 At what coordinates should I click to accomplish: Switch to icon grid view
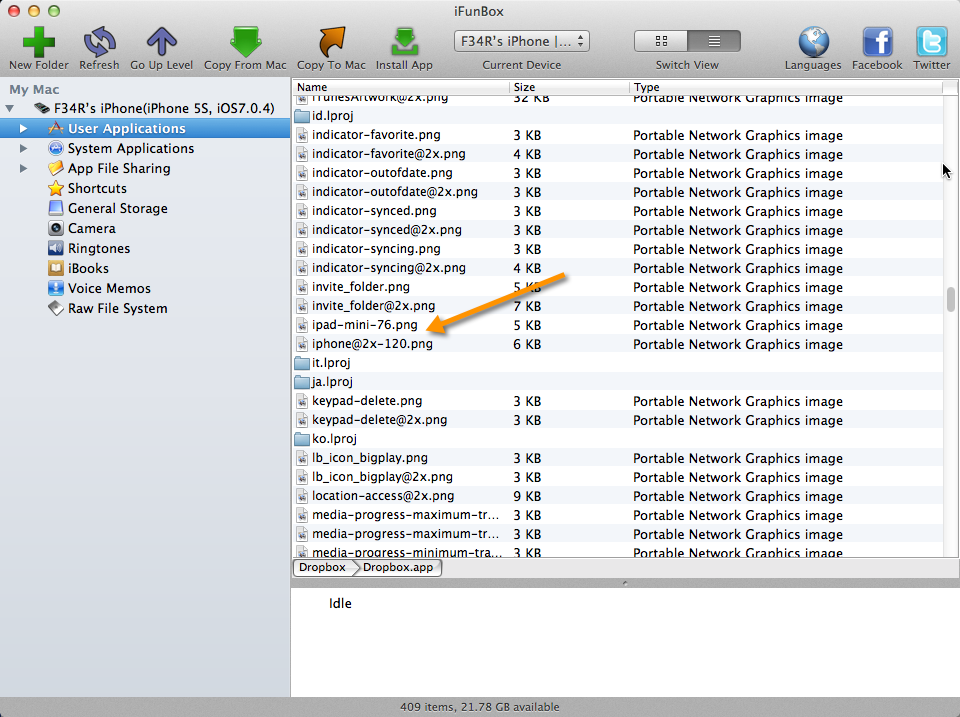point(661,41)
